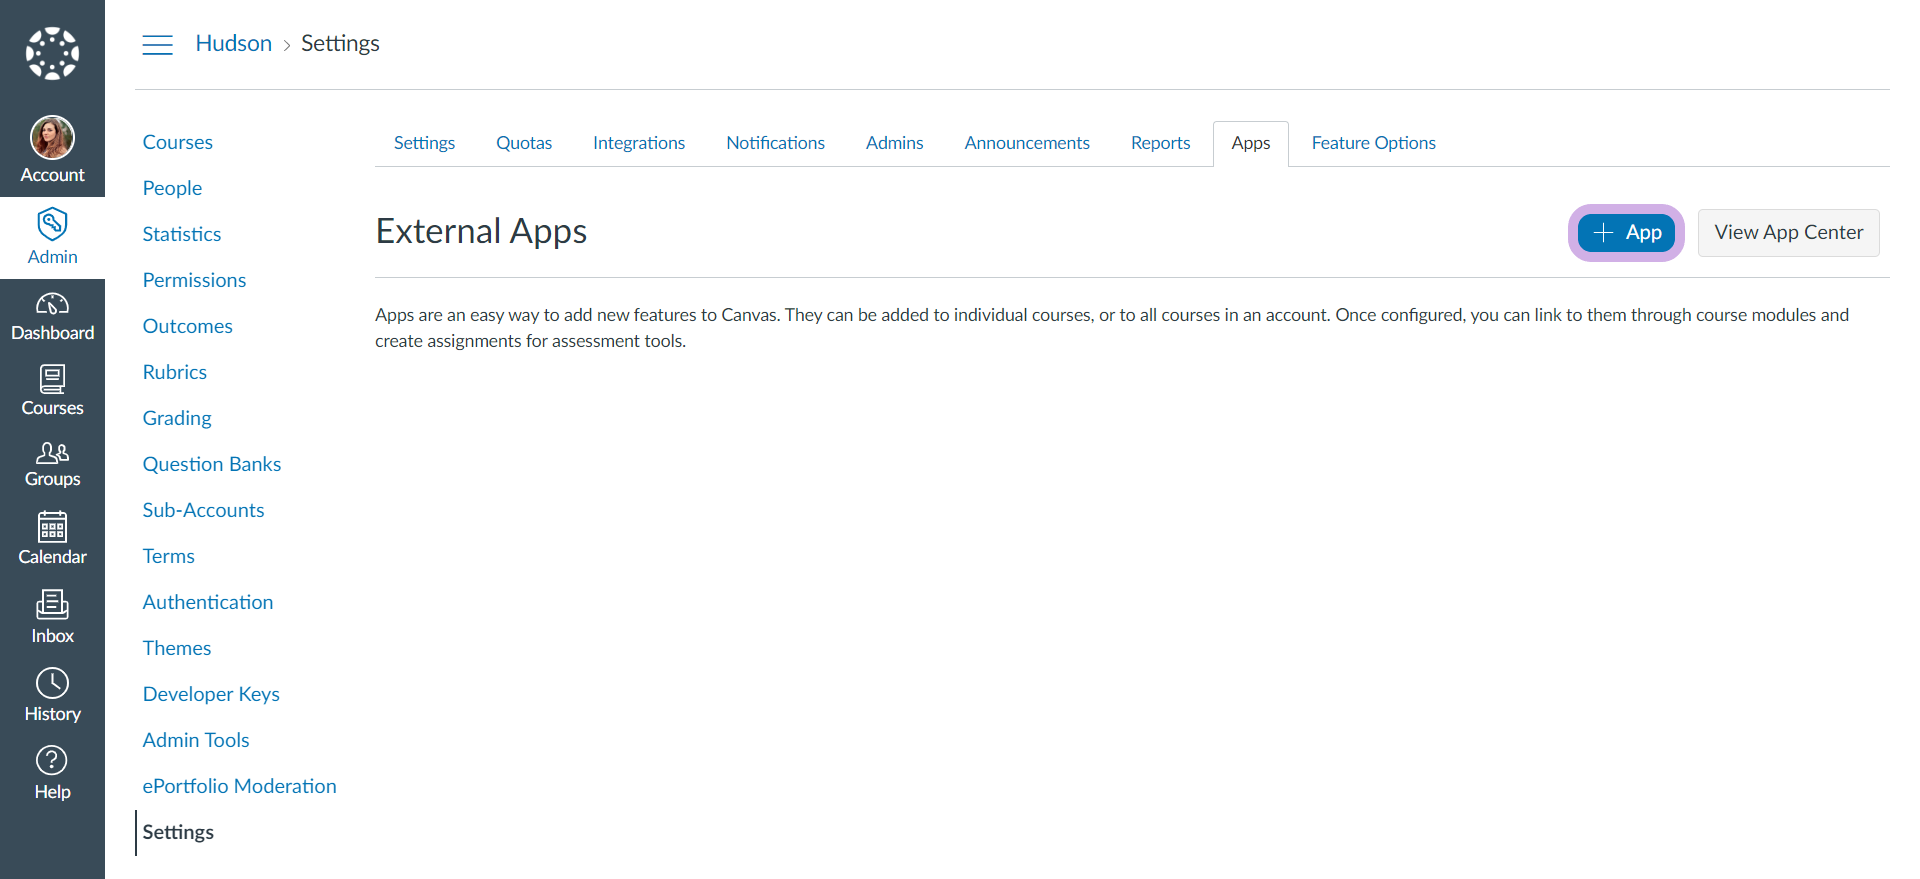Add a new app with + App button
This screenshot has height=879, width=1920.
point(1626,233)
